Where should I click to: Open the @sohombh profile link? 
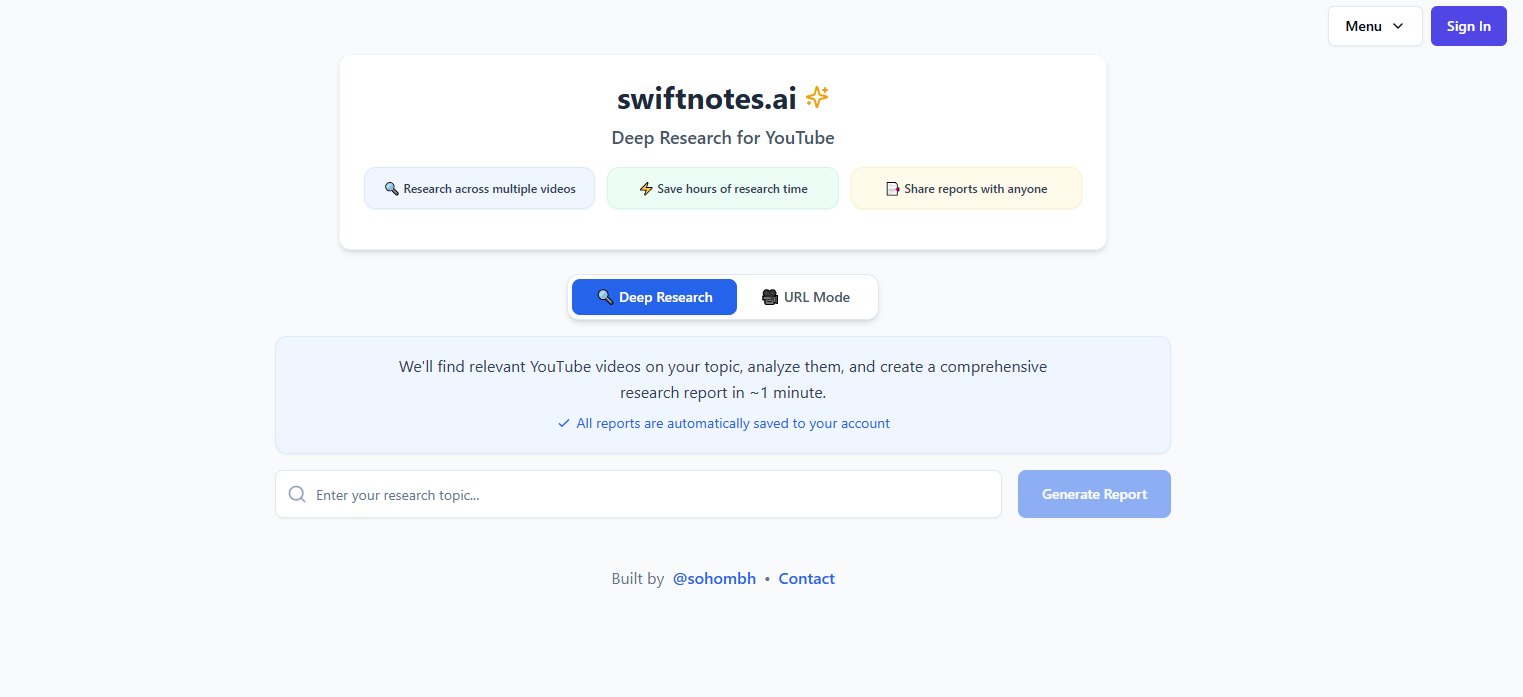point(714,579)
